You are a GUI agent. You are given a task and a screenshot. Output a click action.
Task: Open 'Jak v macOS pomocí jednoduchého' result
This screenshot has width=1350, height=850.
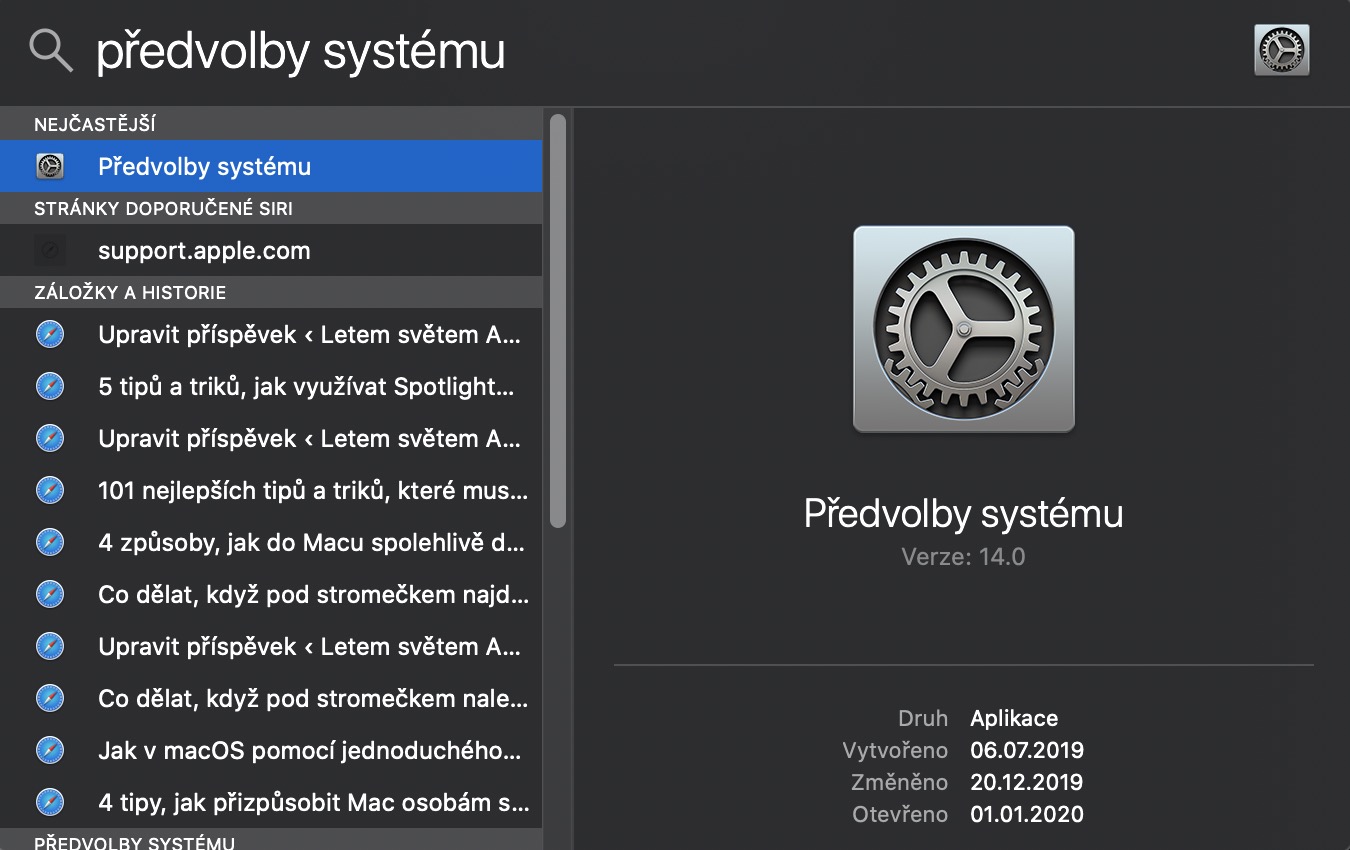coord(309,751)
